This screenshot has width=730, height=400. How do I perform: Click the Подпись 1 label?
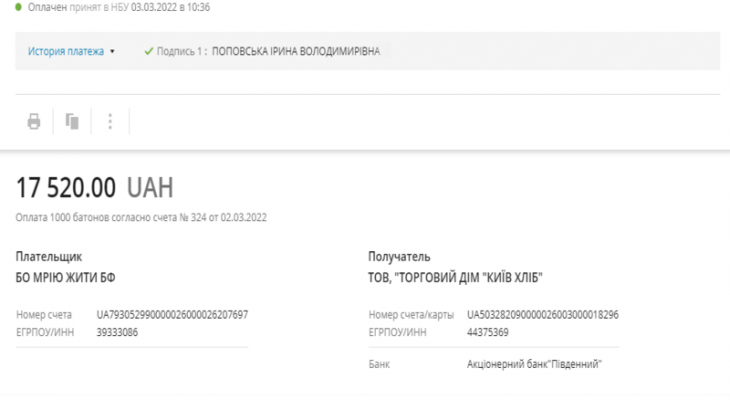182,51
